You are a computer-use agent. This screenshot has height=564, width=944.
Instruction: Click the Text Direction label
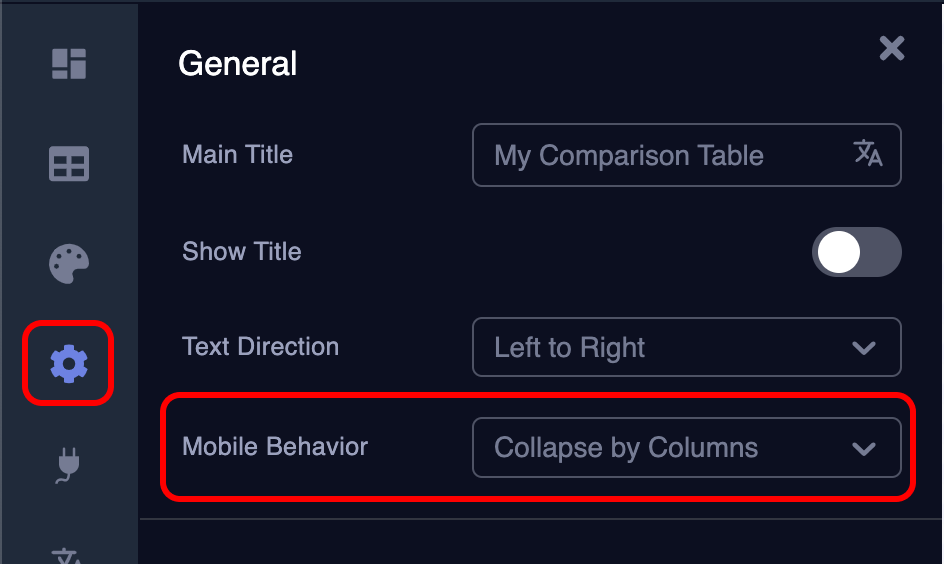coord(261,347)
